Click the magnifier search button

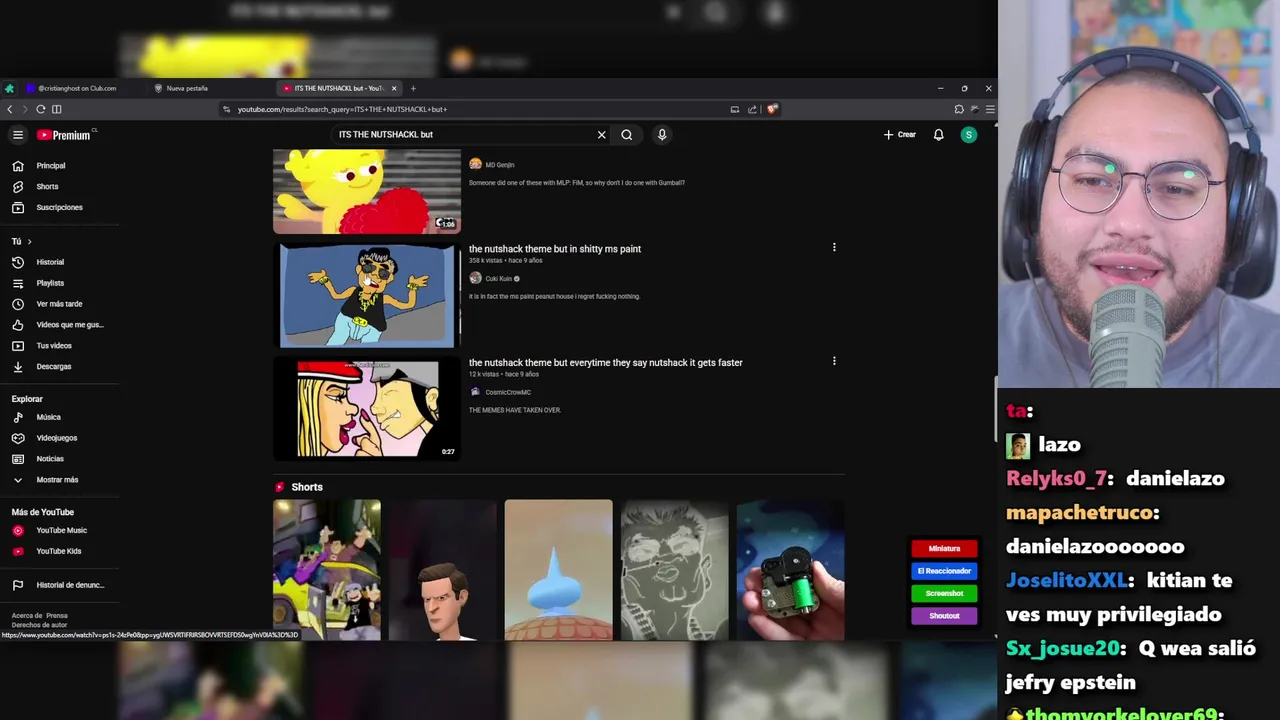coord(627,135)
